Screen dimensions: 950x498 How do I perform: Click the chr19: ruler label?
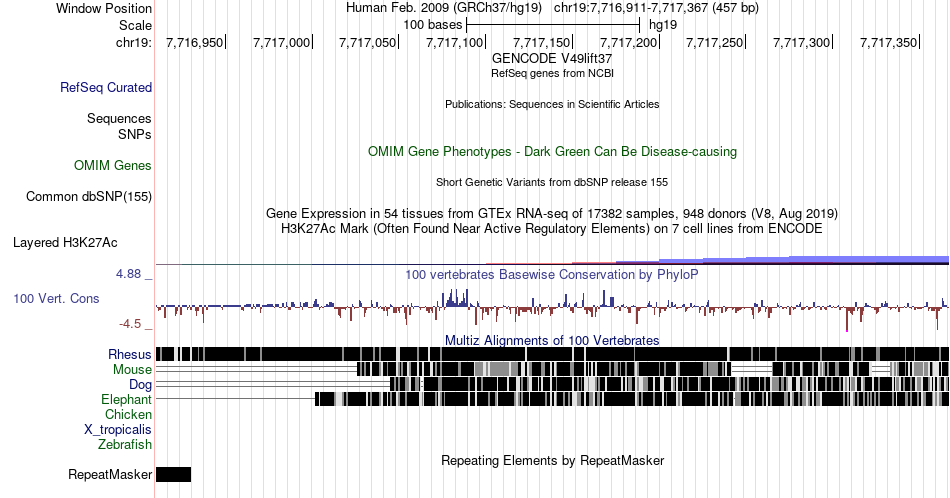pyautogui.click(x=134, y=42)
